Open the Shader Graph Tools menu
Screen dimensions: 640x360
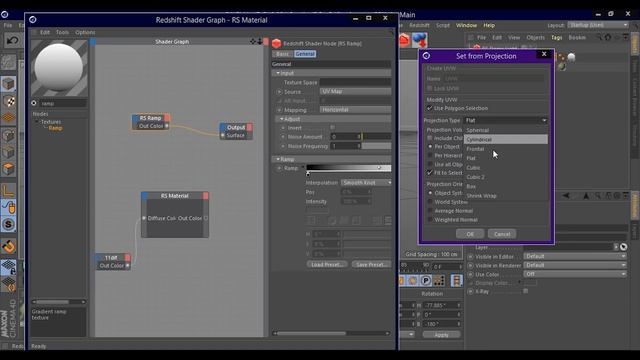coord(62,32)
